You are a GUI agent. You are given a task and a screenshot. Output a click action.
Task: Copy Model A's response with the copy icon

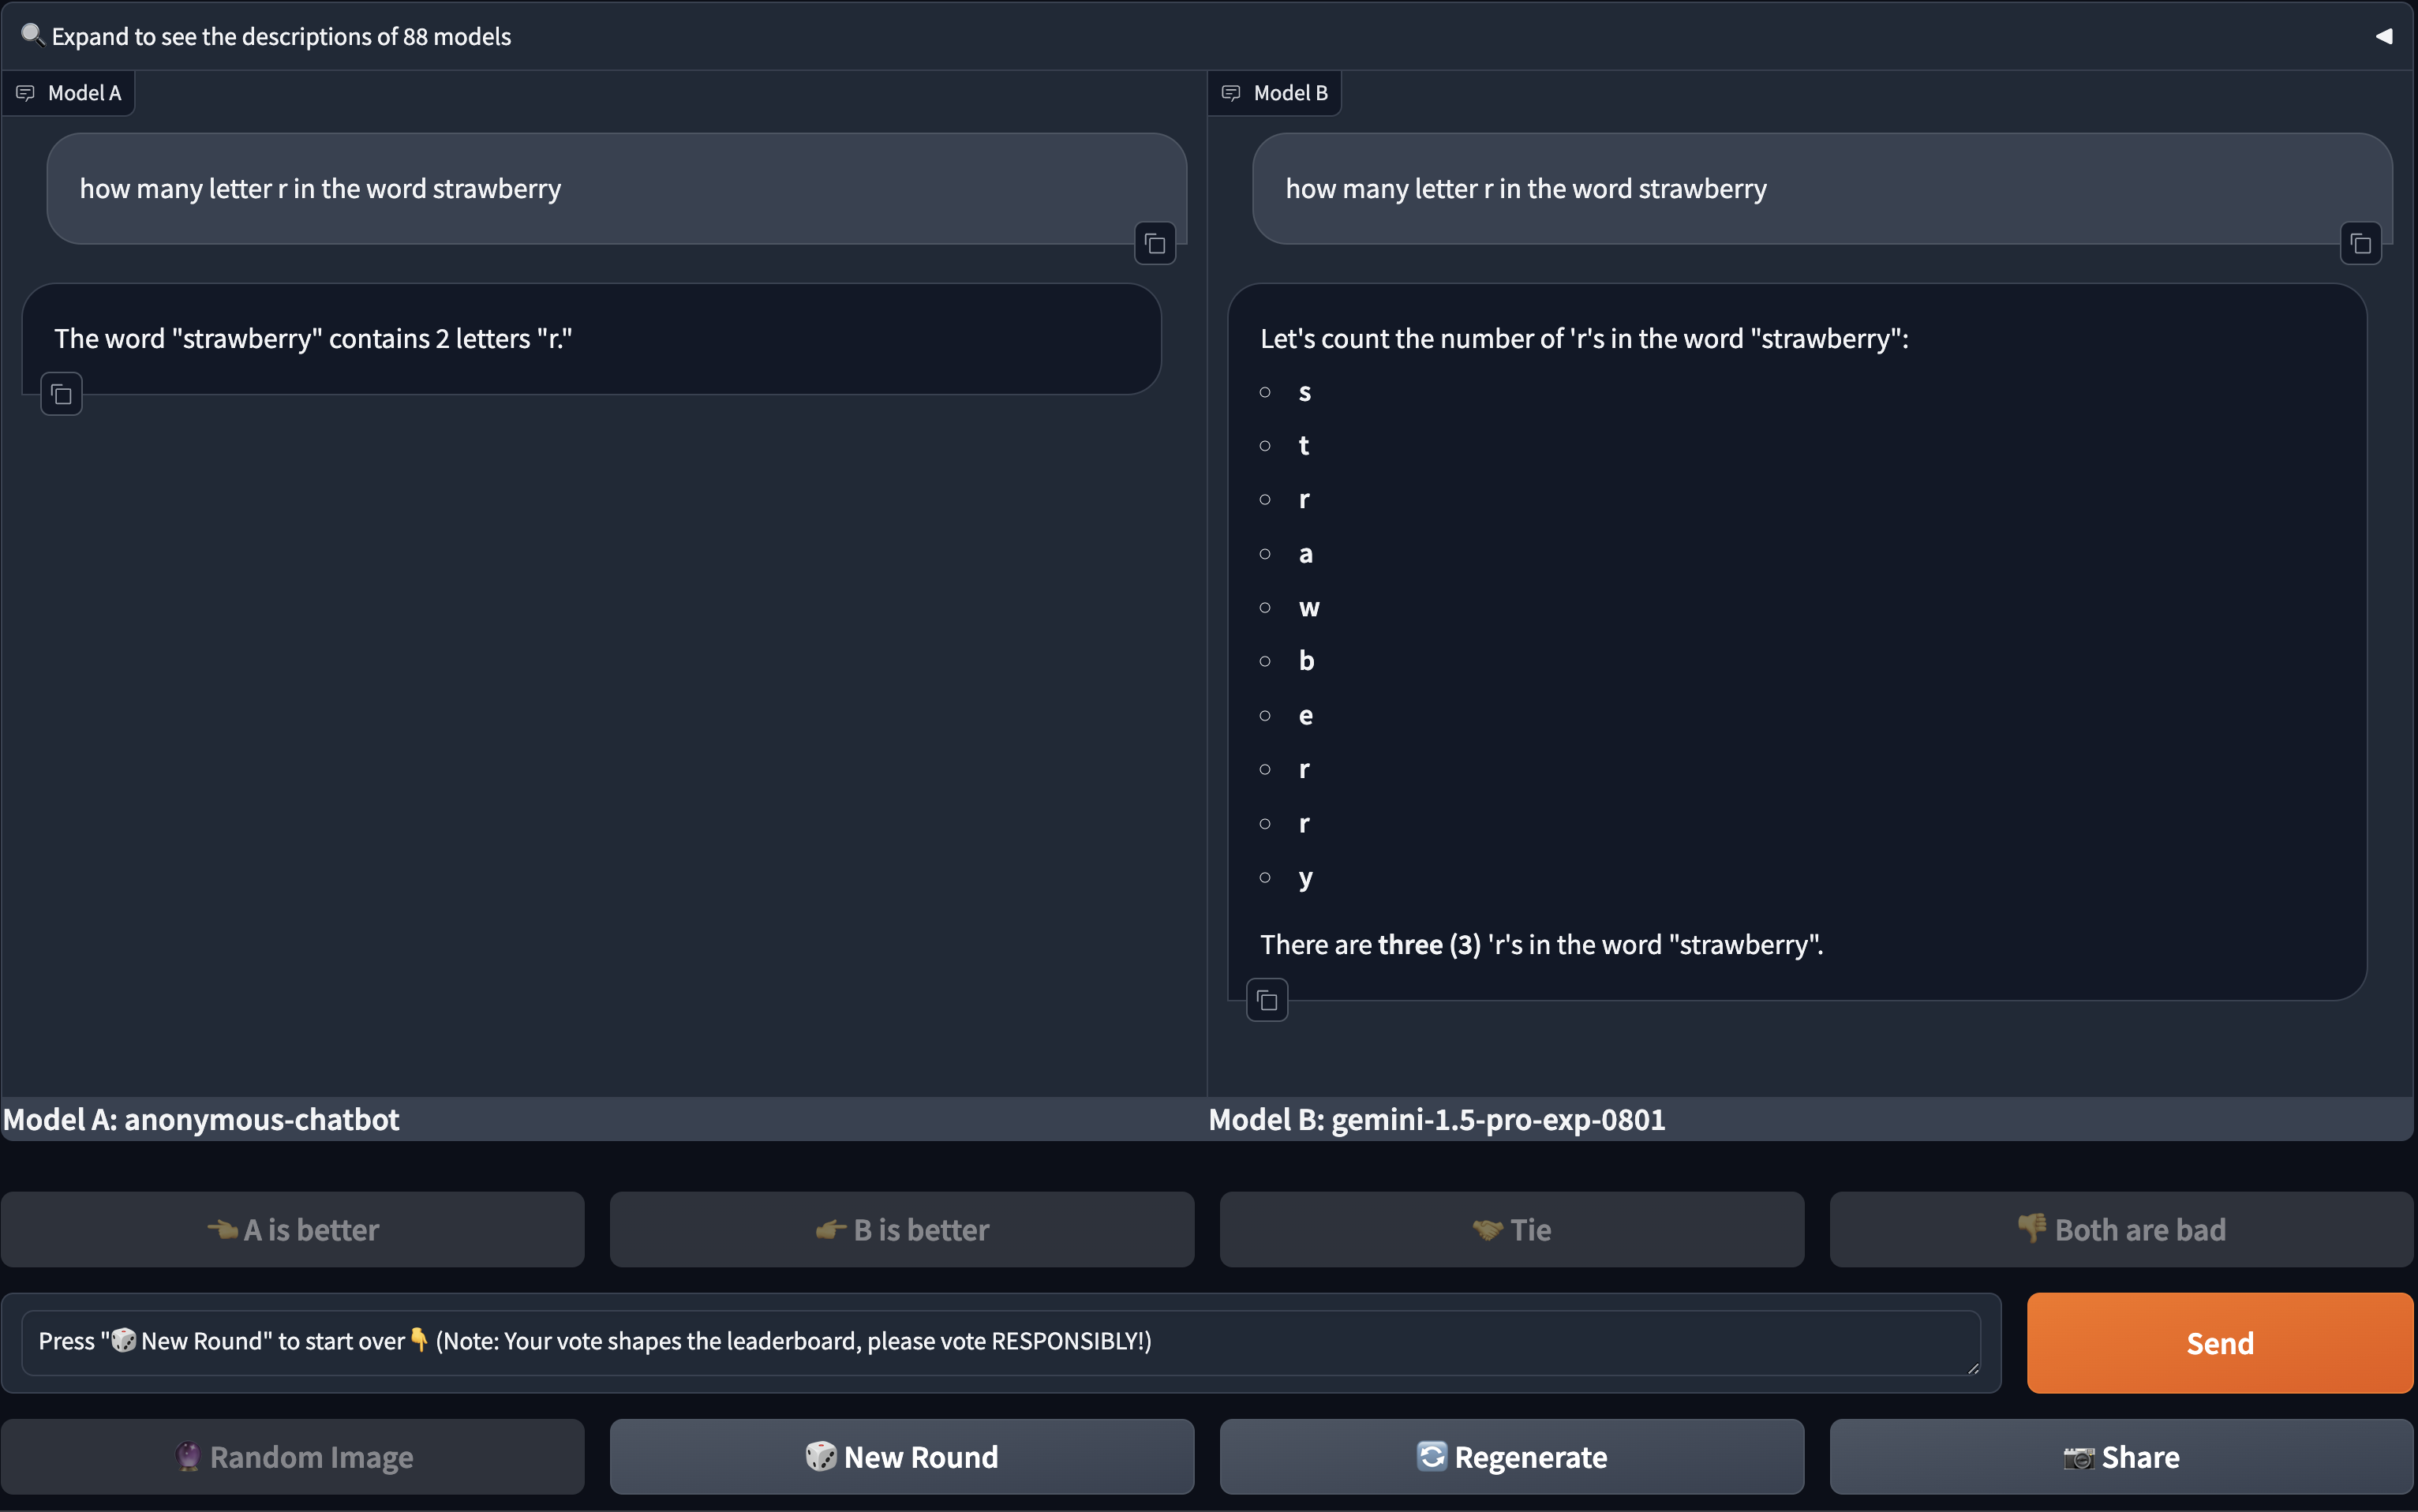click(x=60, y=394)
